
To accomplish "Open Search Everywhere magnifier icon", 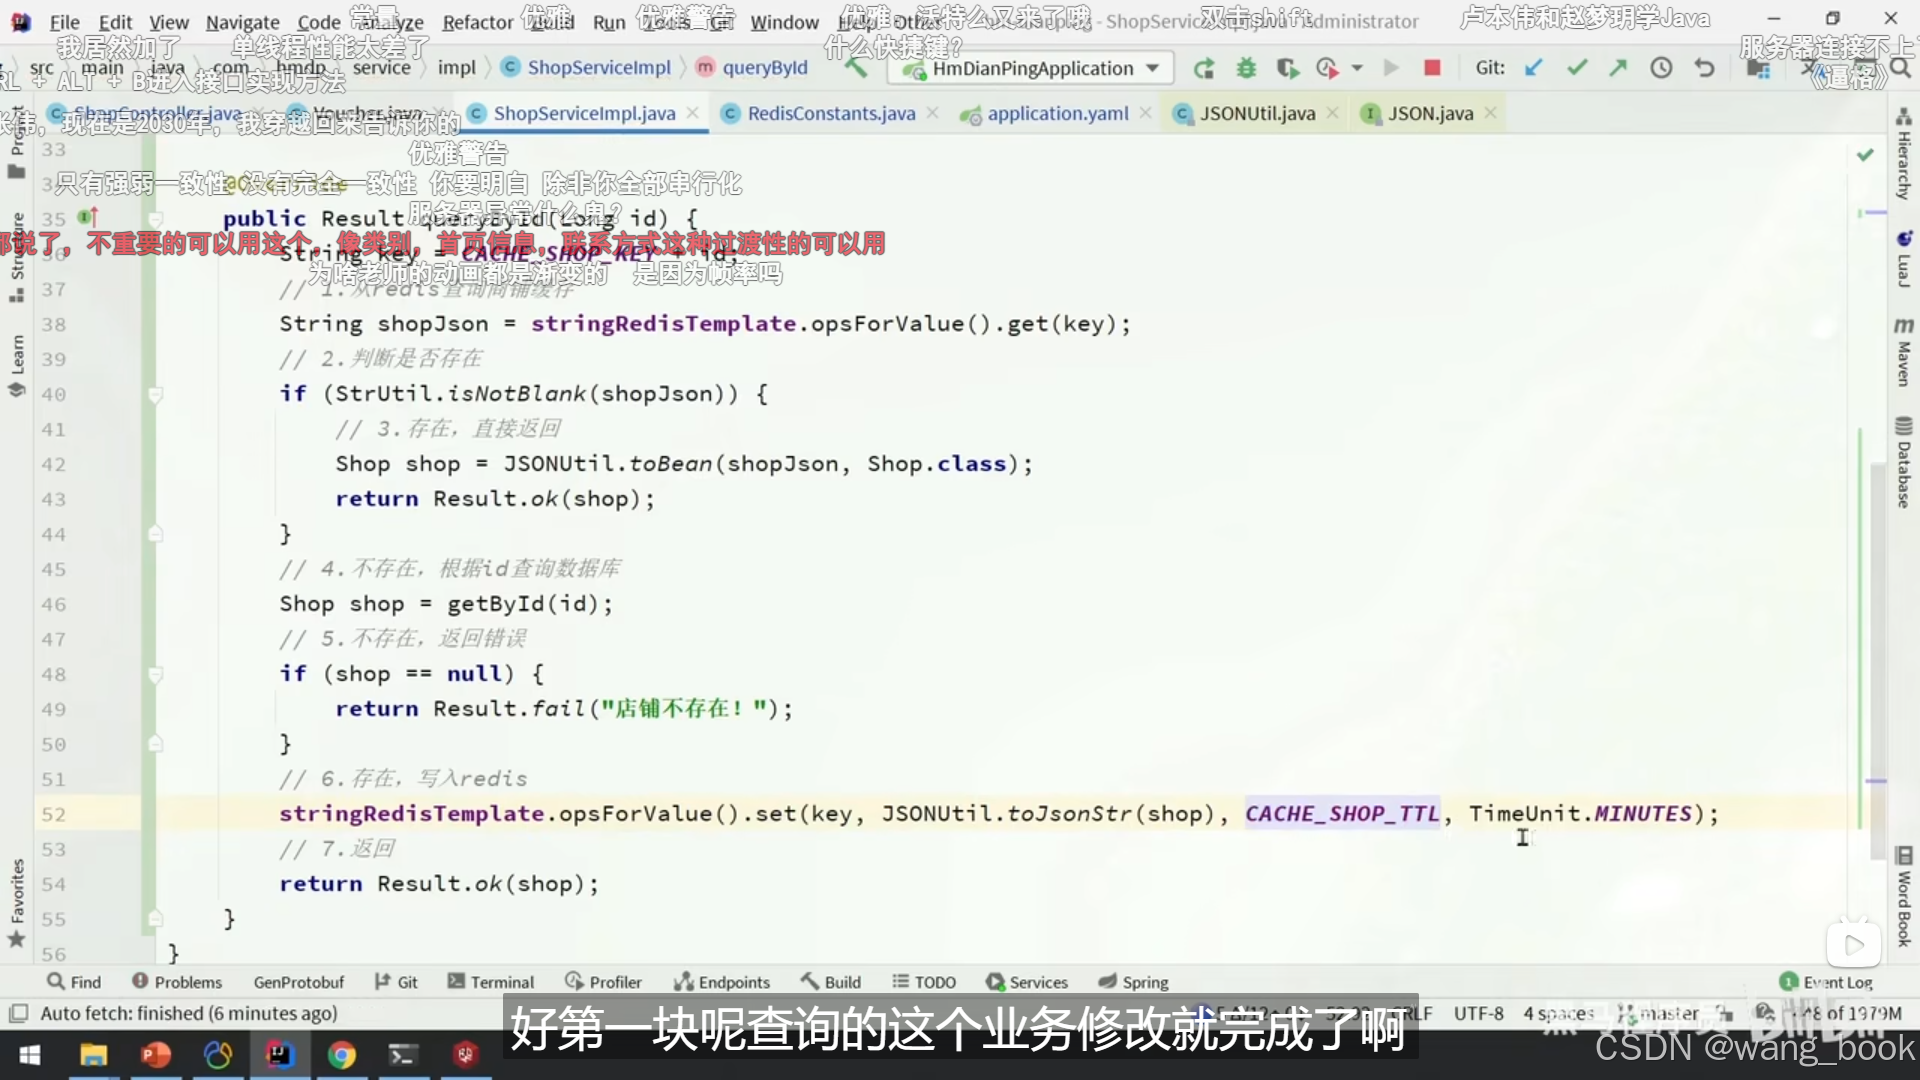I will click(1901, 68).
